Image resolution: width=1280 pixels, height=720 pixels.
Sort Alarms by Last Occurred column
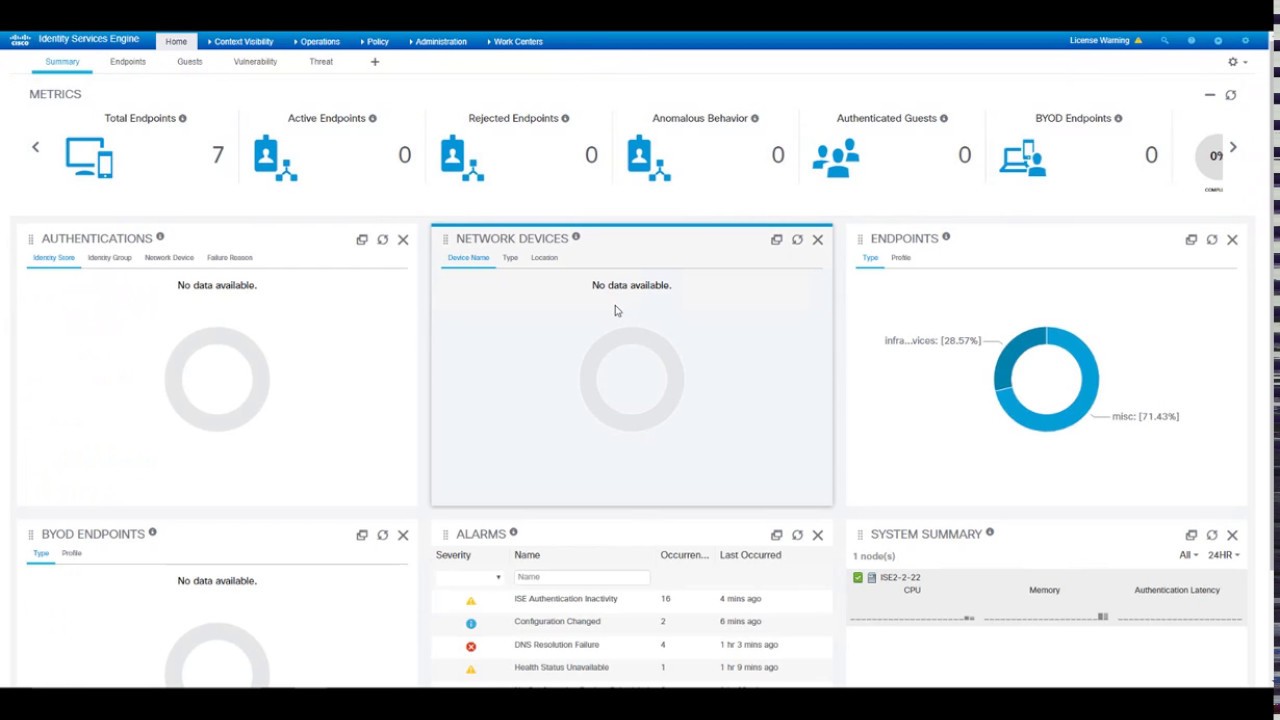pos(750,555)
